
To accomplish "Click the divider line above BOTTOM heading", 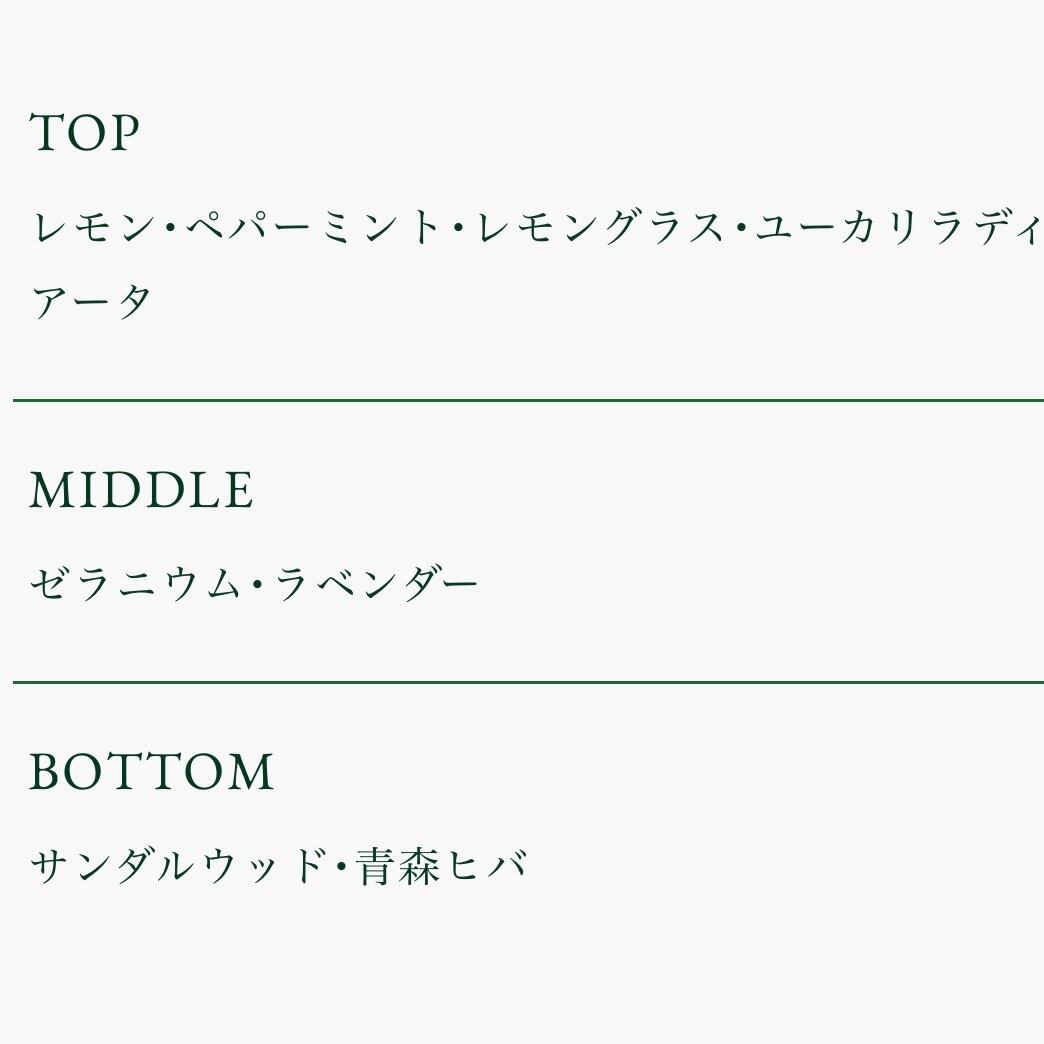I will coord(528,682).
